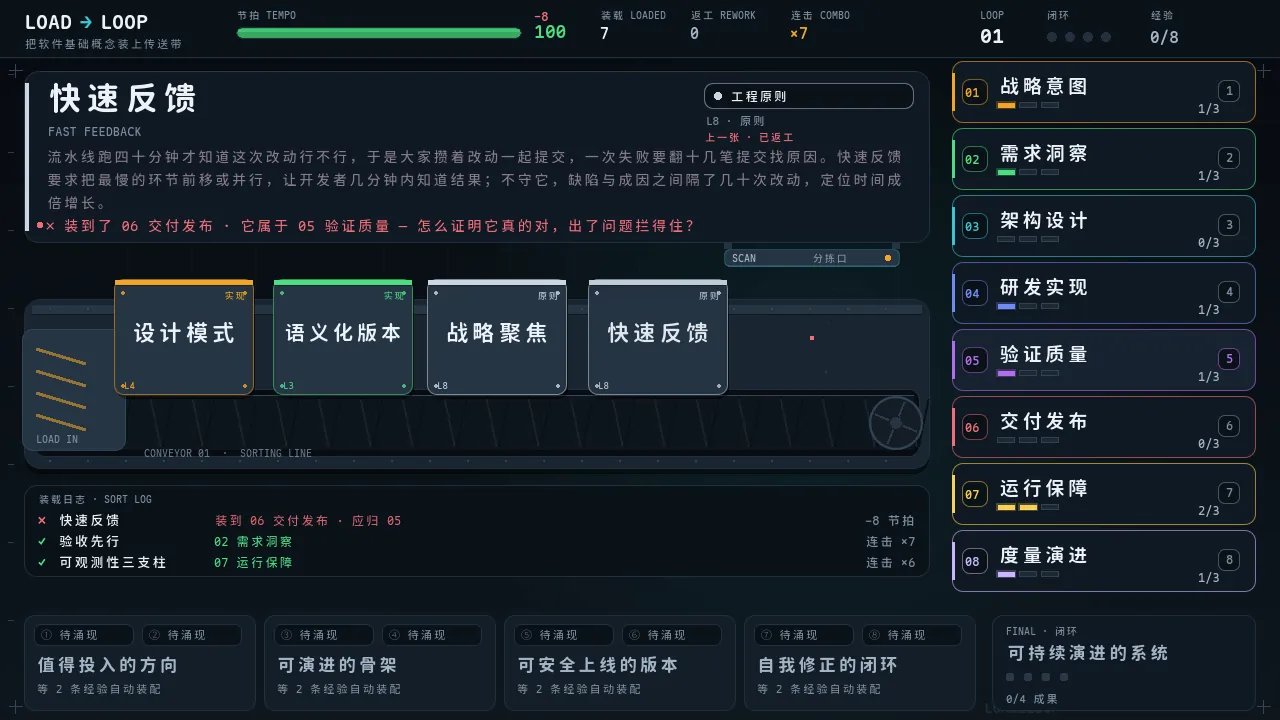Click 连击 ×6 in the sort log

pos(890,562)
